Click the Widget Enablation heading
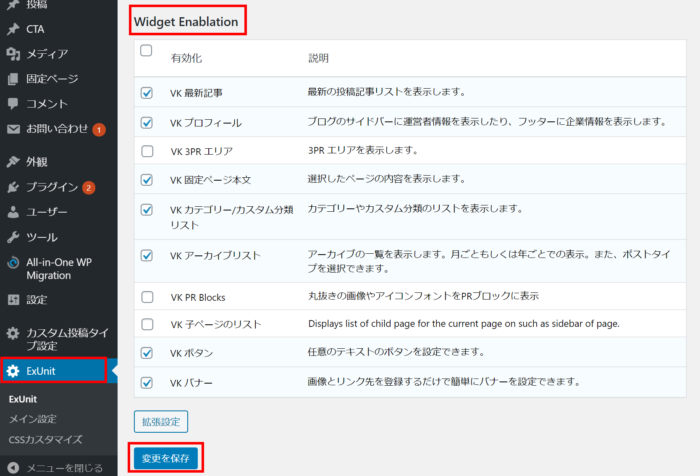Viewport: 700px width, 476px height. click(186, 21)
